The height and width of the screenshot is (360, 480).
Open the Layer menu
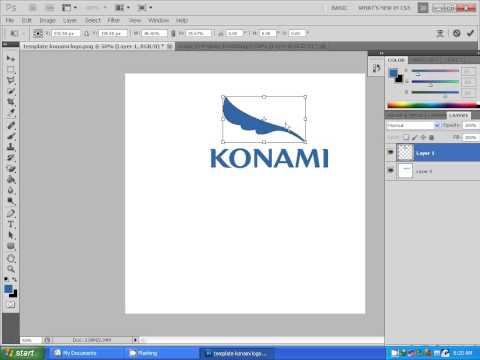[70, 20]
